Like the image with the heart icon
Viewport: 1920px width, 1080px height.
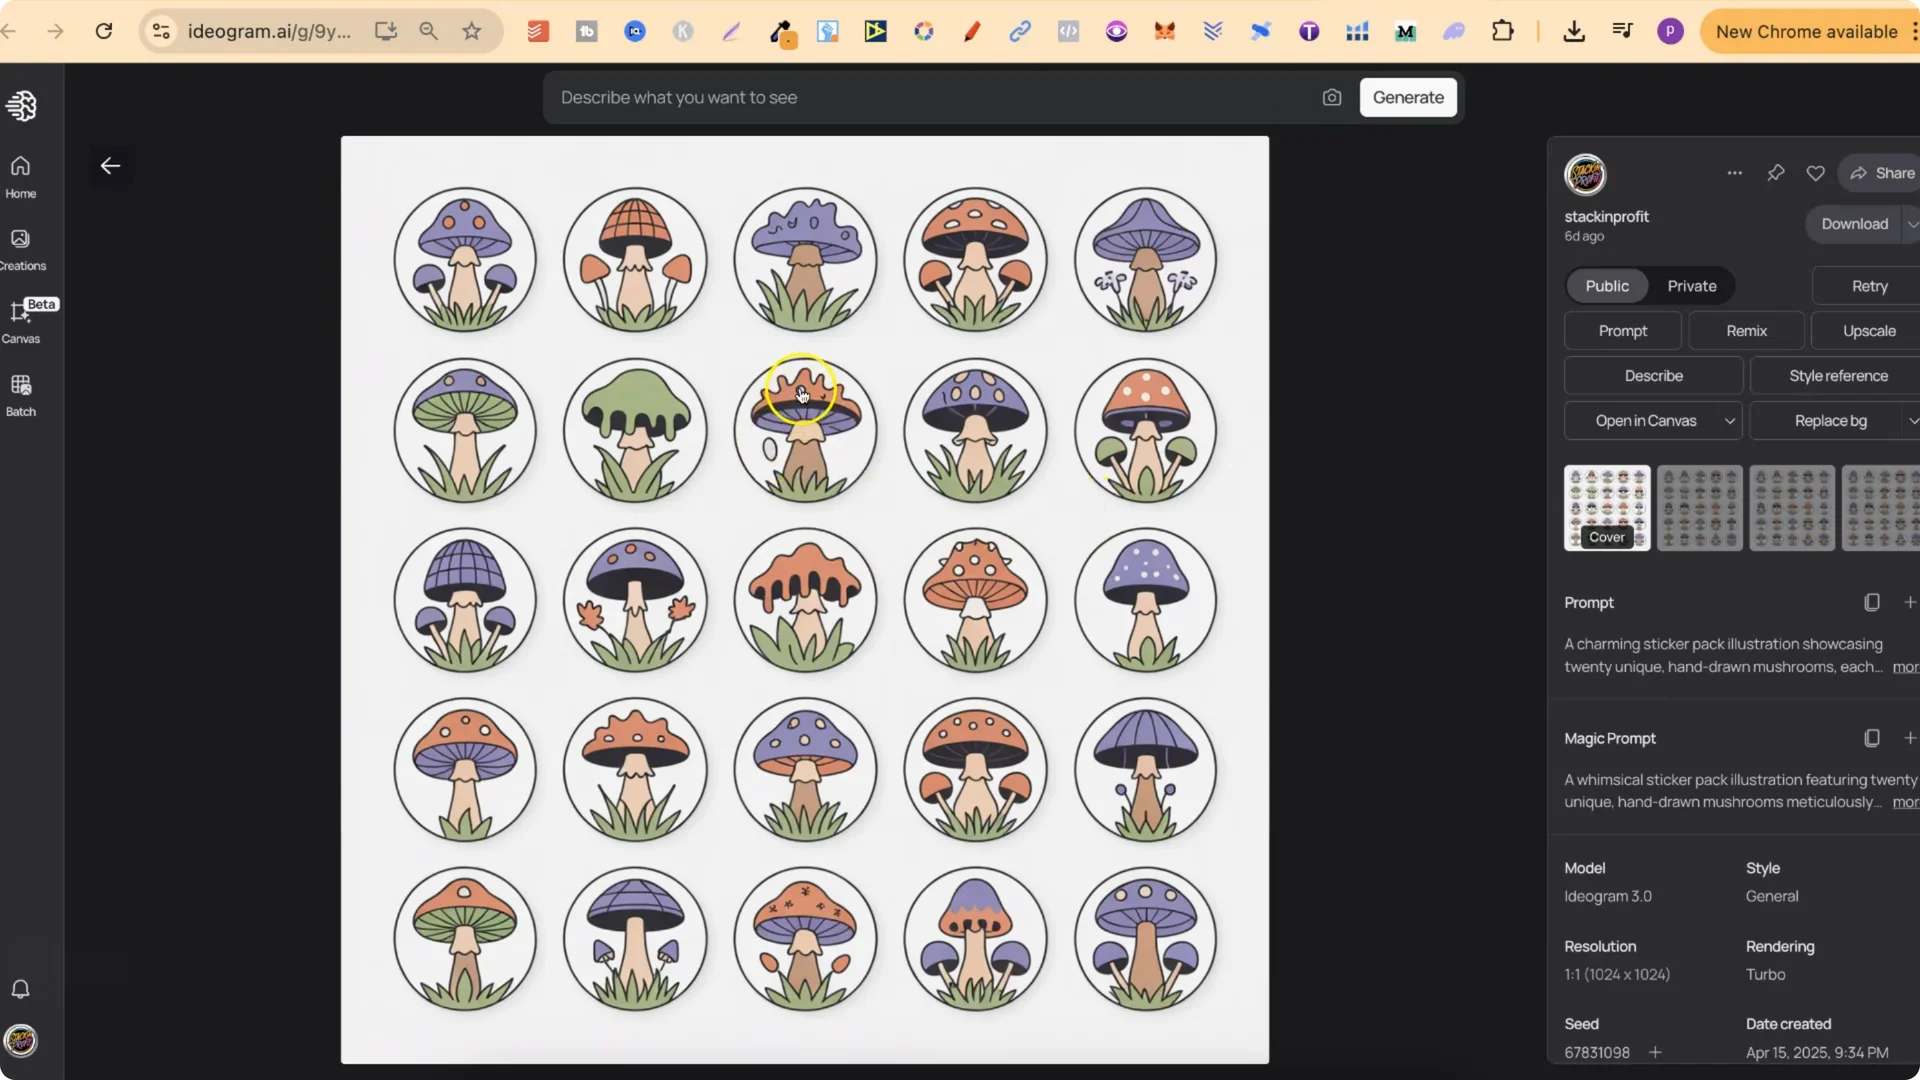coord(1815,172)
